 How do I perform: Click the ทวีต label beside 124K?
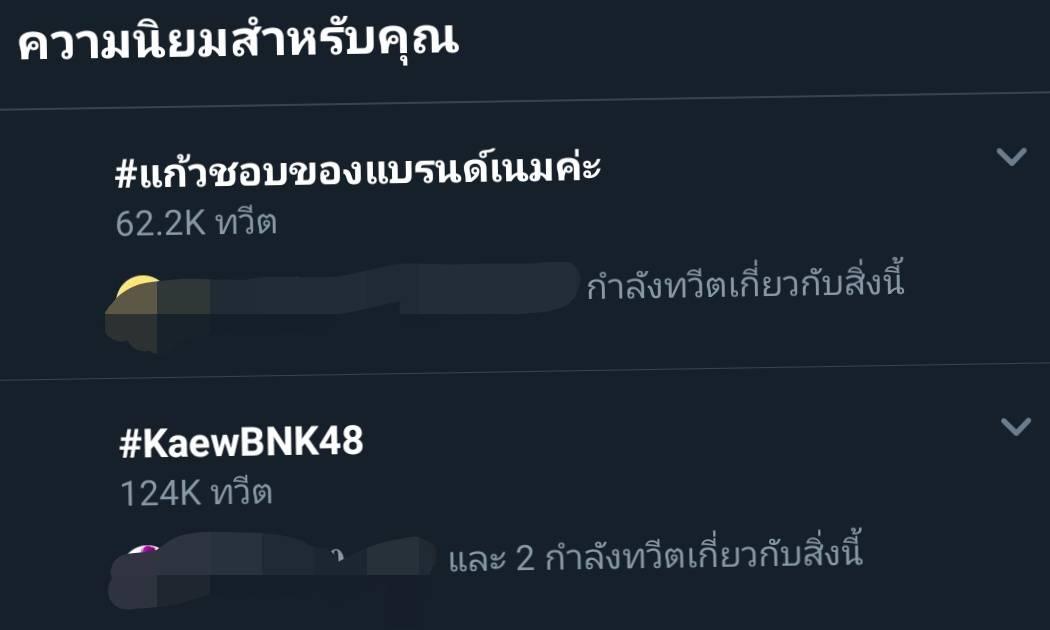click(x=242, y=492)
